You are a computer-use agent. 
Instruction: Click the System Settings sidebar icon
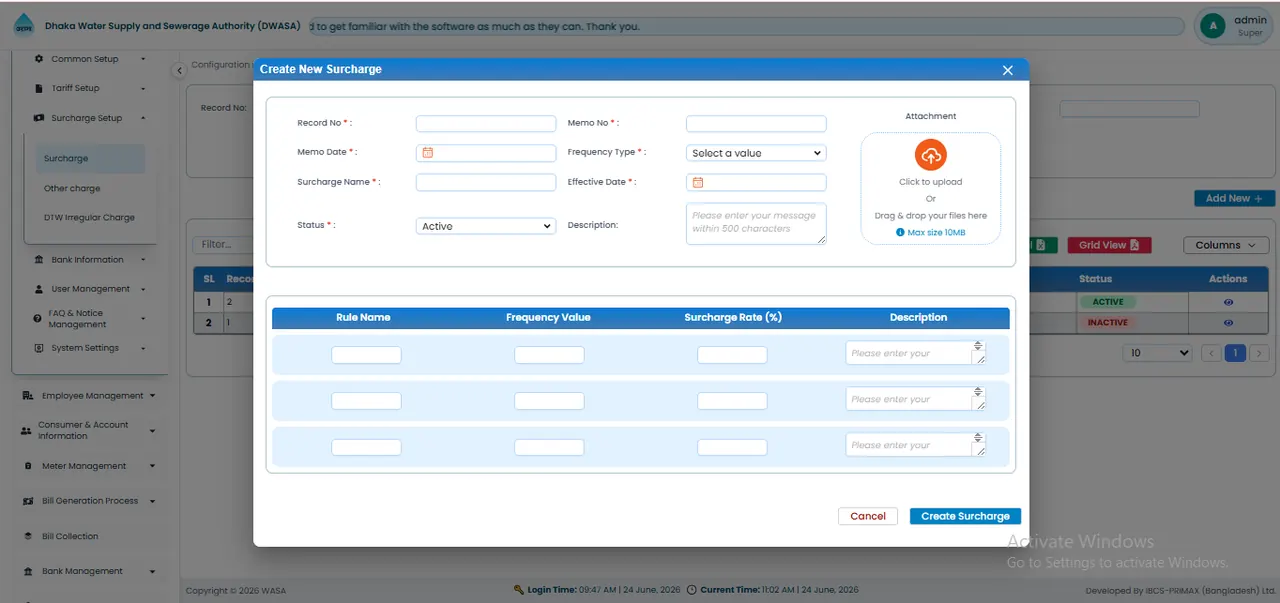pyautogui.click(x=39, y=348)
